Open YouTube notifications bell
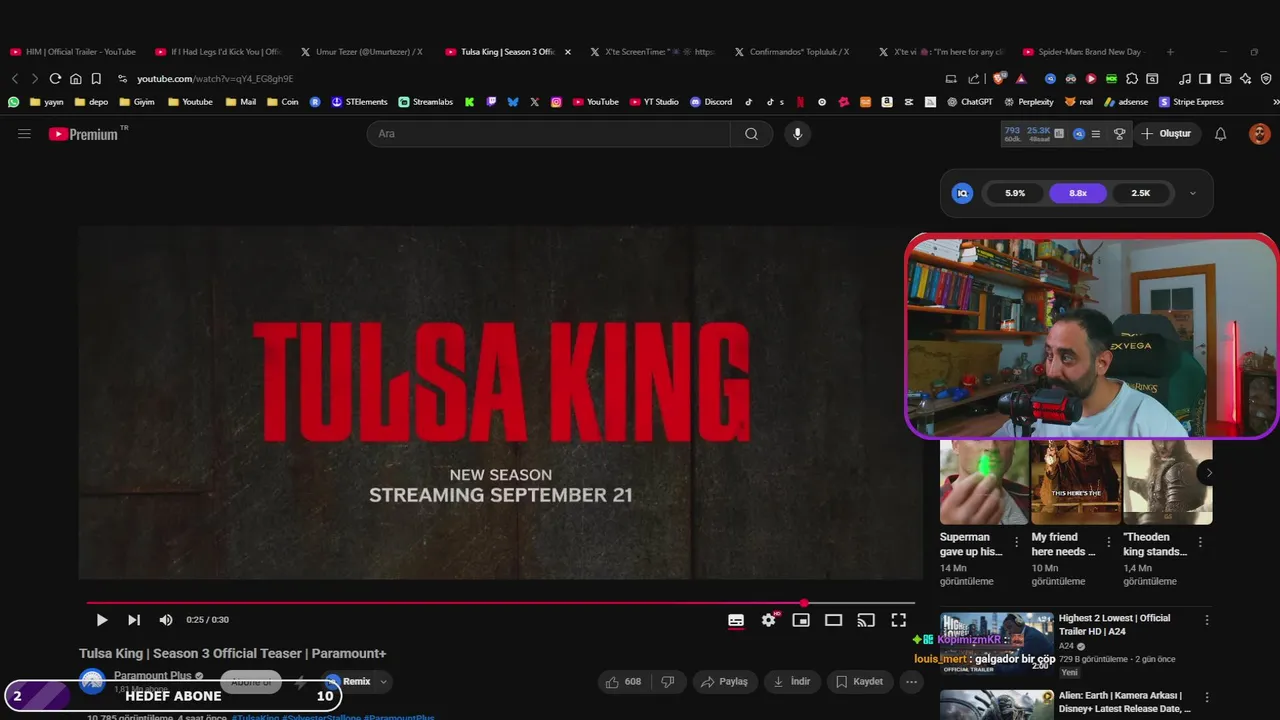 click(1220, 134)
